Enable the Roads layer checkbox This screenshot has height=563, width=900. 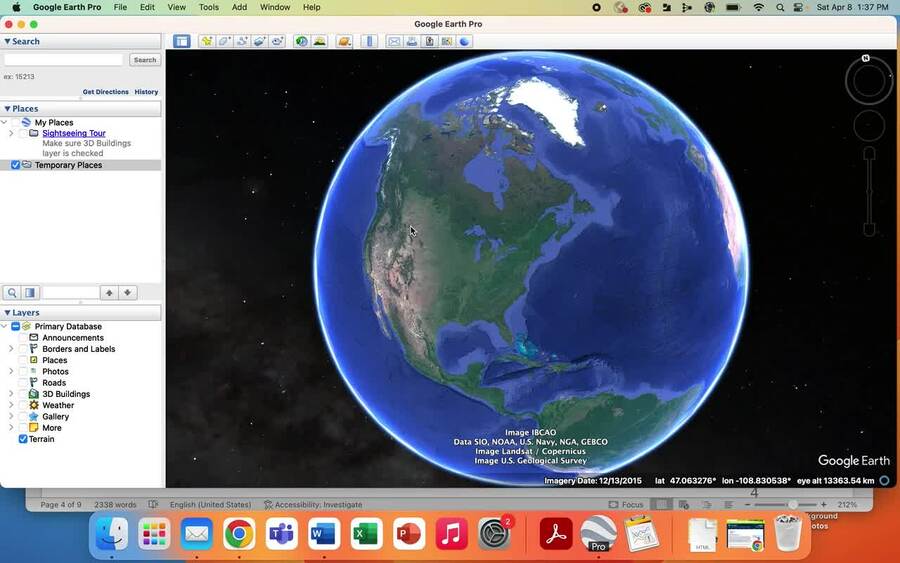point(23,383)
